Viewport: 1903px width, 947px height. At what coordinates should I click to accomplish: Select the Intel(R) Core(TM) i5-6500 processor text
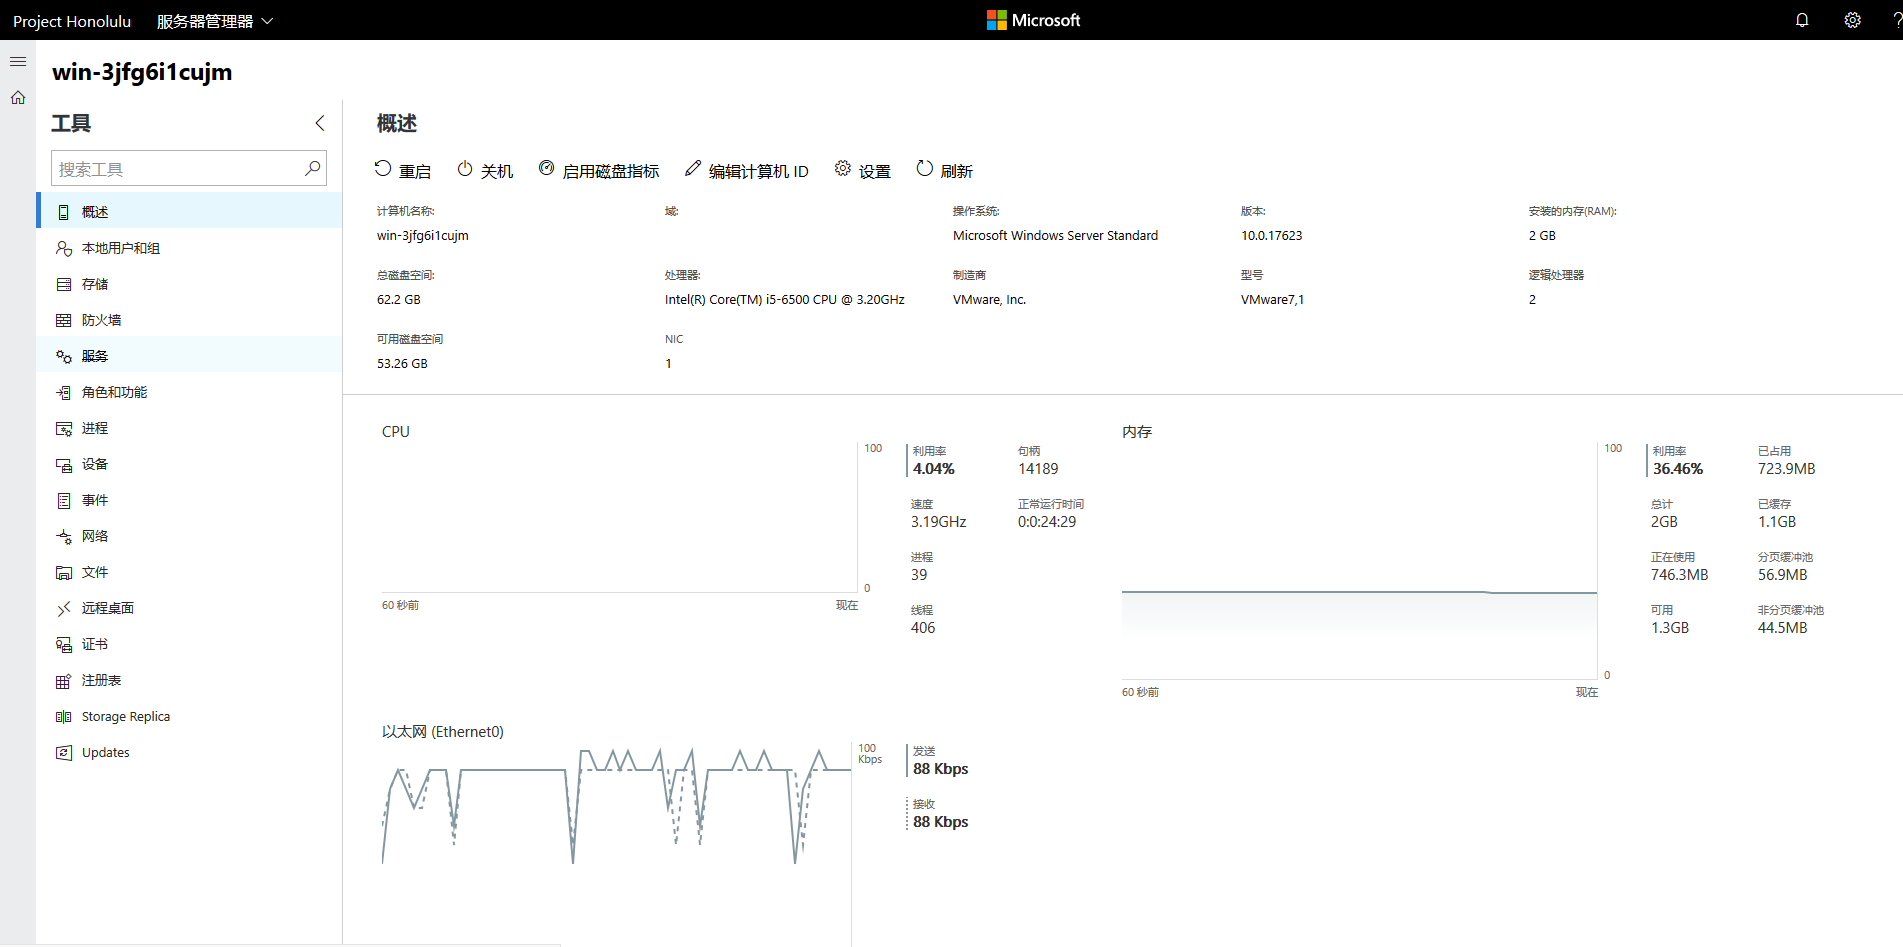click(x=785, y=300)
